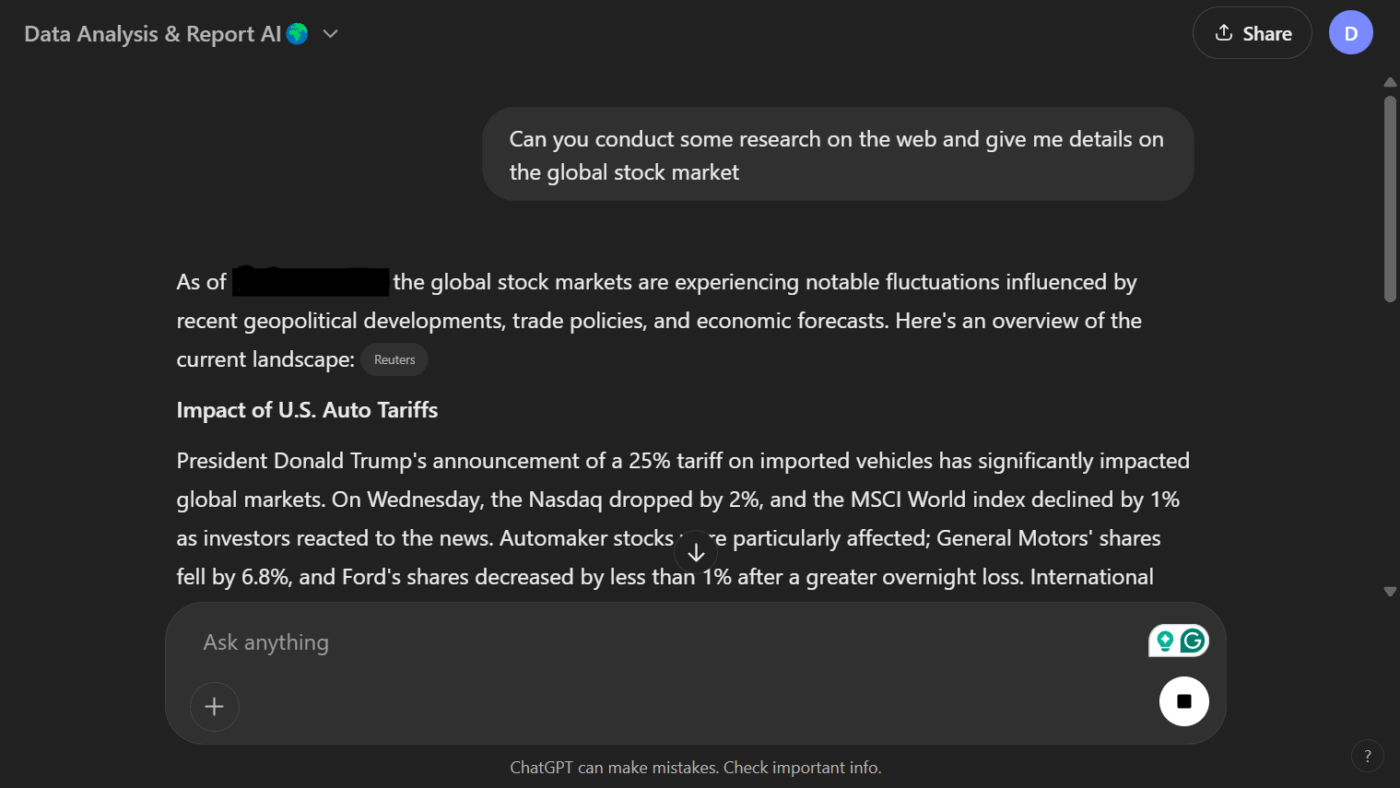The height and width of the screenshot is (788, 1400).
Task: Click the plus attachment button
Action: (x=214, y=707)
